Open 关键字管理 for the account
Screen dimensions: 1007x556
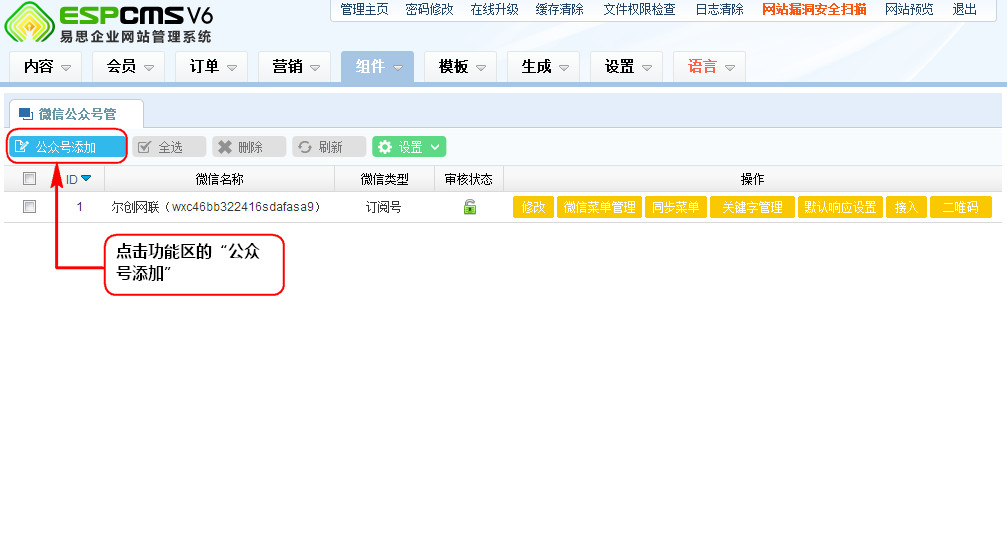pyautogui.click(x=752, y=207)
